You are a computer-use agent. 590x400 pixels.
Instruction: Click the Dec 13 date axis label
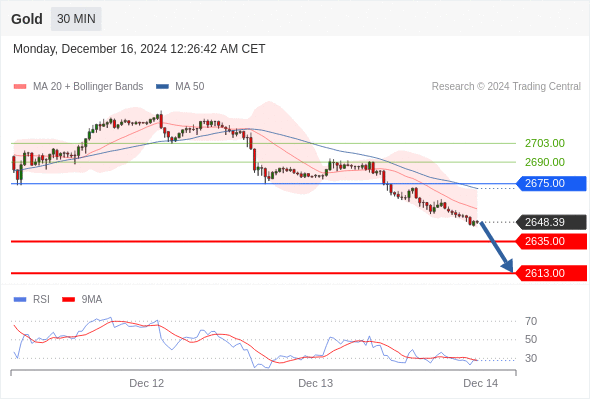(315, 383)
